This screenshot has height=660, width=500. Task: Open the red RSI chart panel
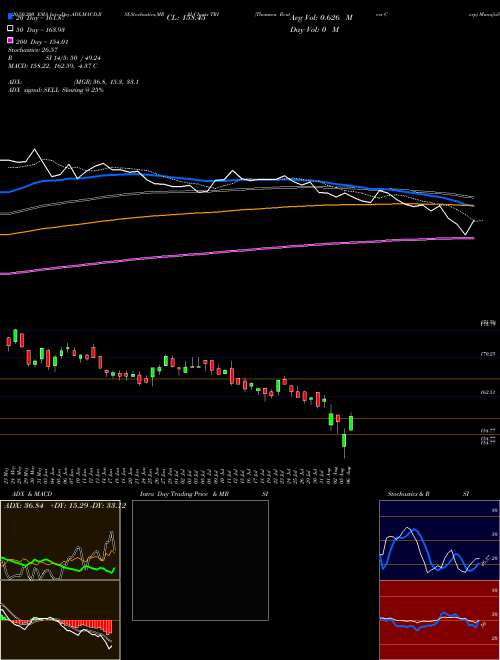coord(439,620)
